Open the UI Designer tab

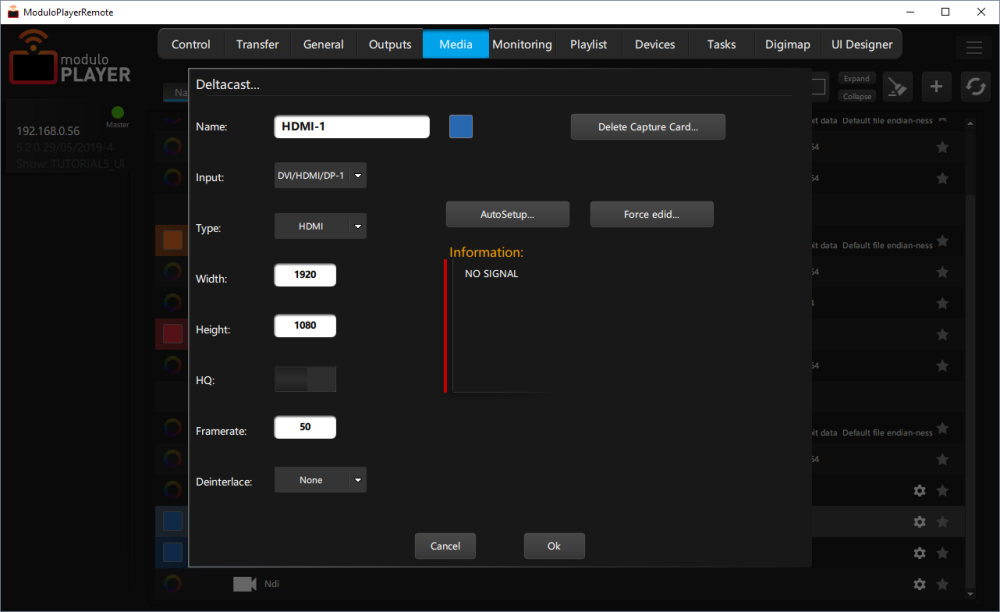pyautogui.click(x=862, y=44)
